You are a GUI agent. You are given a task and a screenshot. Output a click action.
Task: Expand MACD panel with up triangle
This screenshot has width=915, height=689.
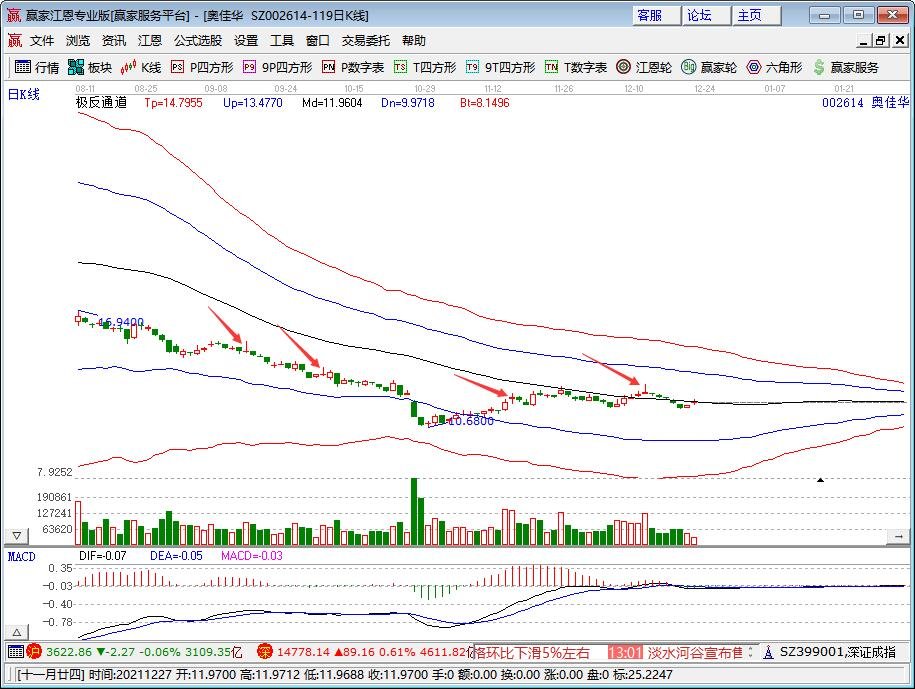coord(17,632)
